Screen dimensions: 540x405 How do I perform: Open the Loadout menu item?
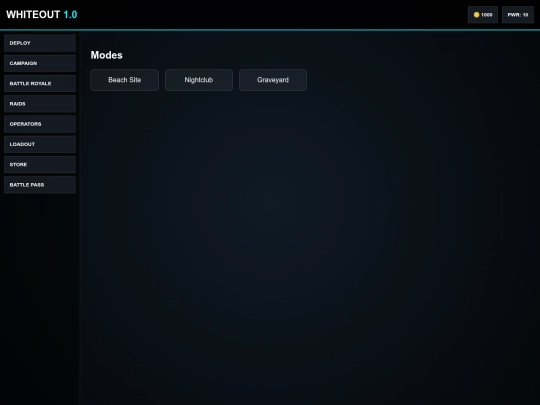[40, 144]
